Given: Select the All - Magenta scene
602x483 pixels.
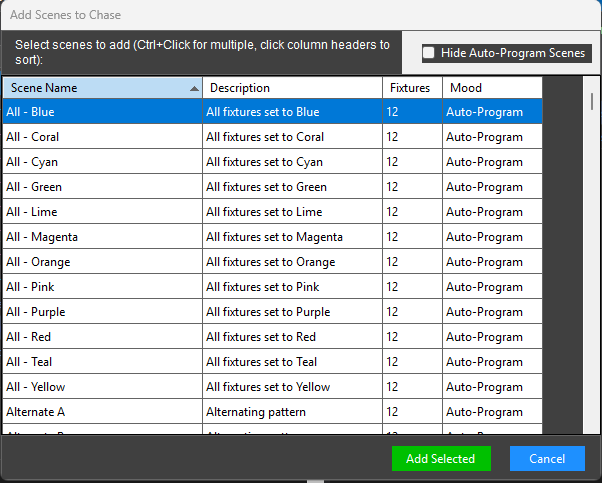Looking at the screenshot, I should (100, 237).
